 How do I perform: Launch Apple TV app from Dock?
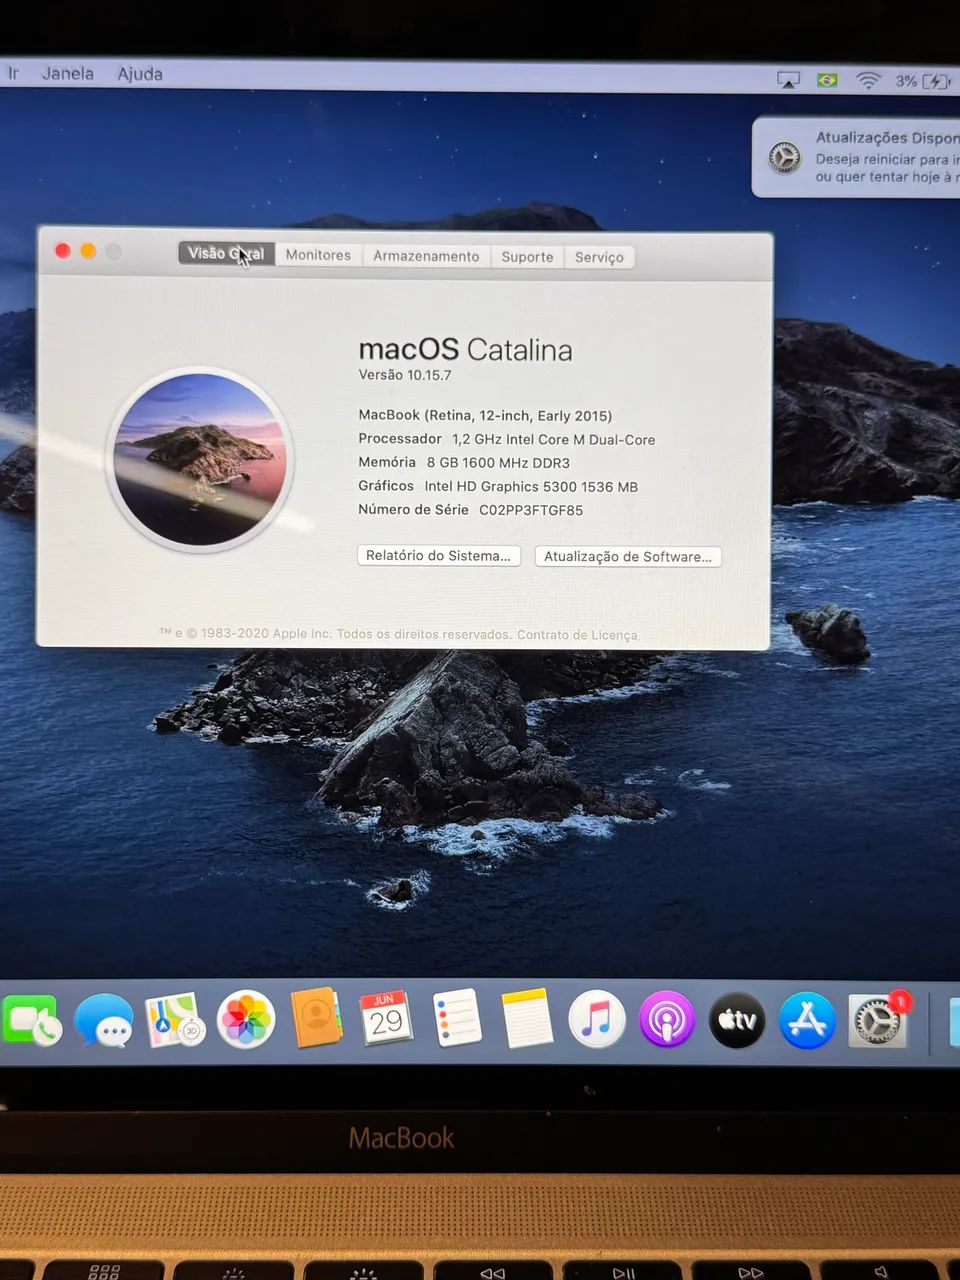(737, 1020)
